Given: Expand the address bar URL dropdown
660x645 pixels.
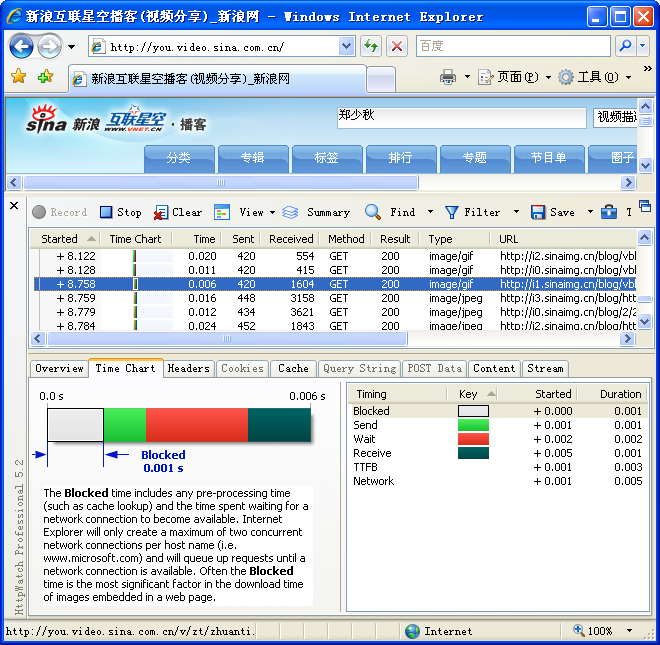Looking at the screenshot, I should point(347,47).
